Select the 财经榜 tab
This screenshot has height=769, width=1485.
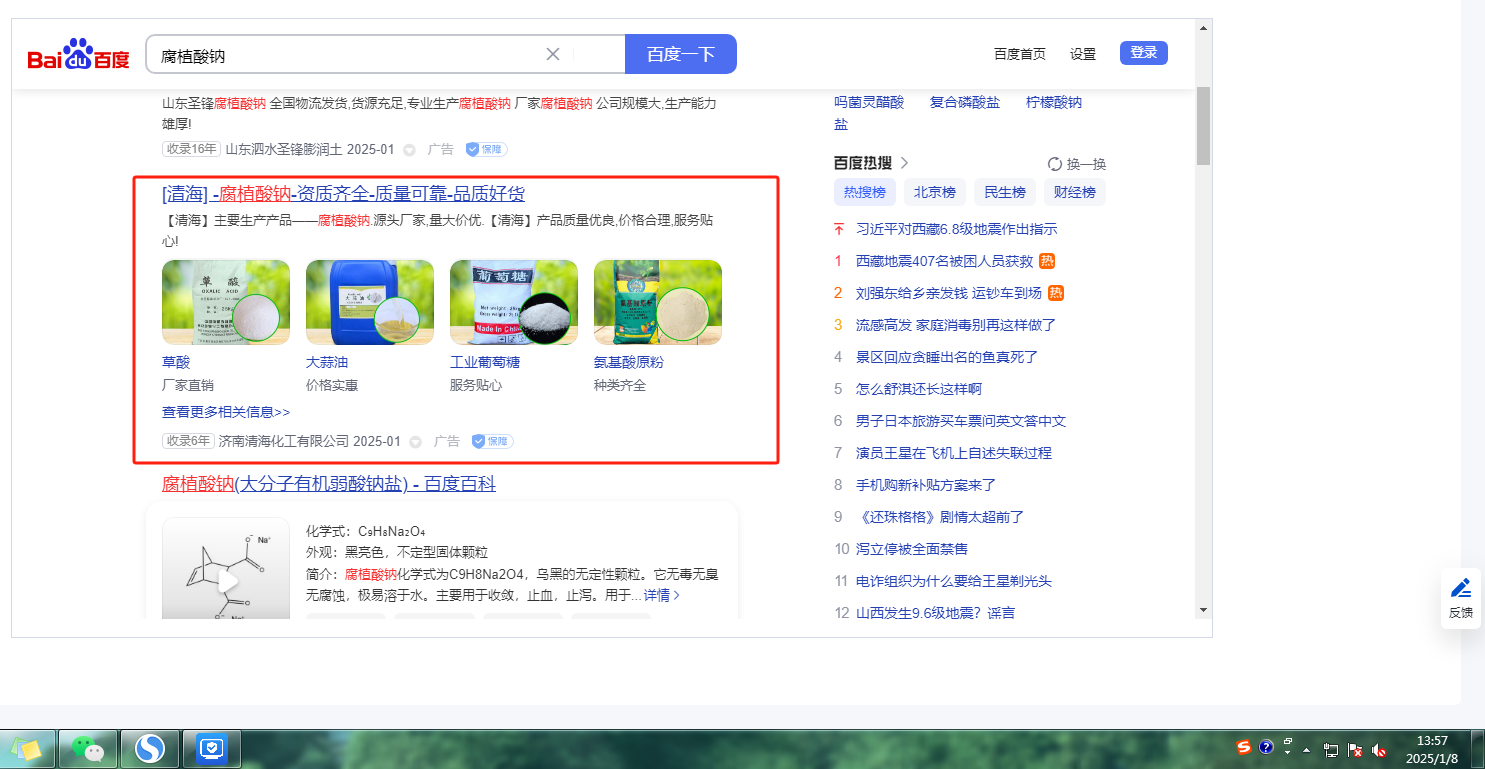tap(1074, 192)
